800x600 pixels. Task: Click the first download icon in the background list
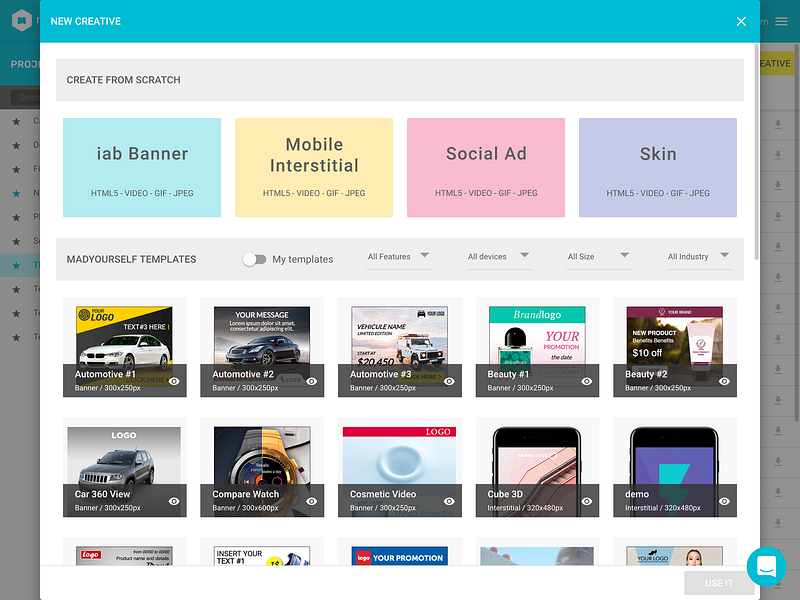click(778, 124)
